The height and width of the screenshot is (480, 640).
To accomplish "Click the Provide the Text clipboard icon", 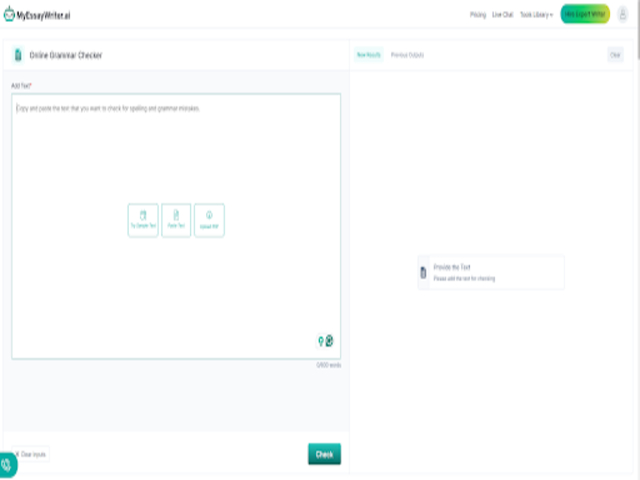I will click(x=424, y=272).
